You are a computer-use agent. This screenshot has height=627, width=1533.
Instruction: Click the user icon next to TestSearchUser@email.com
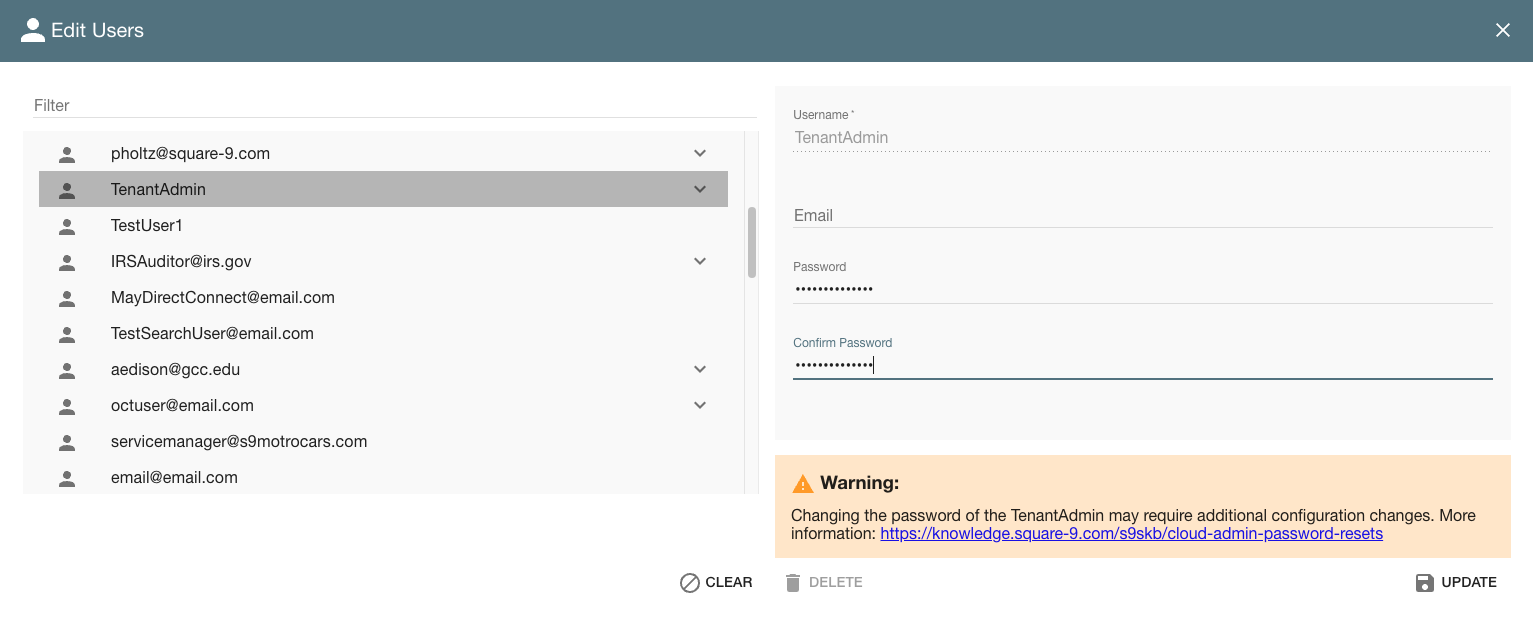(x=67, y=334)
